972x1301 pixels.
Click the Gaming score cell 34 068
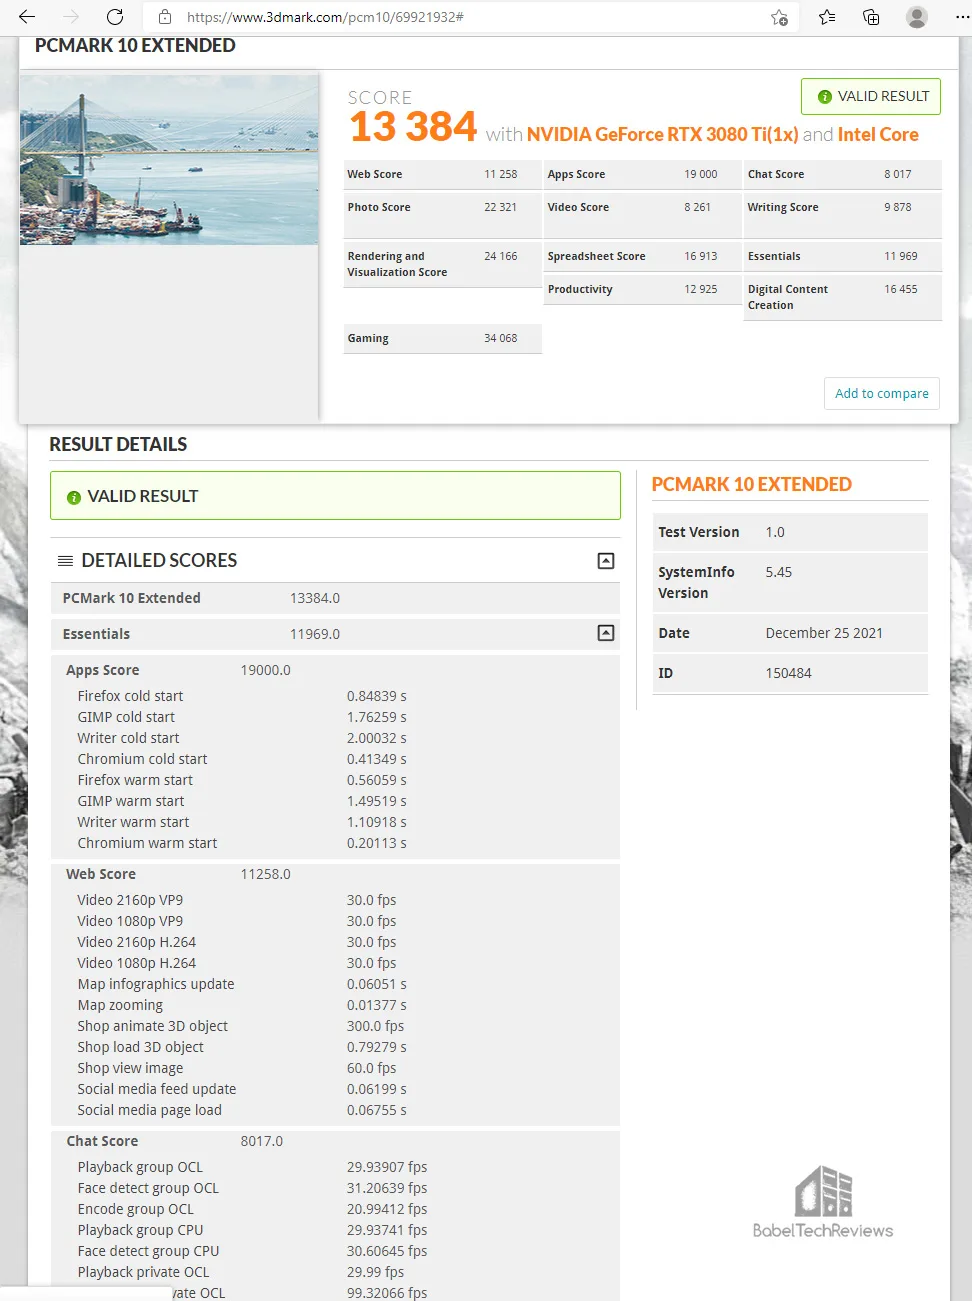pyautogui.click(x=443, y=338)
